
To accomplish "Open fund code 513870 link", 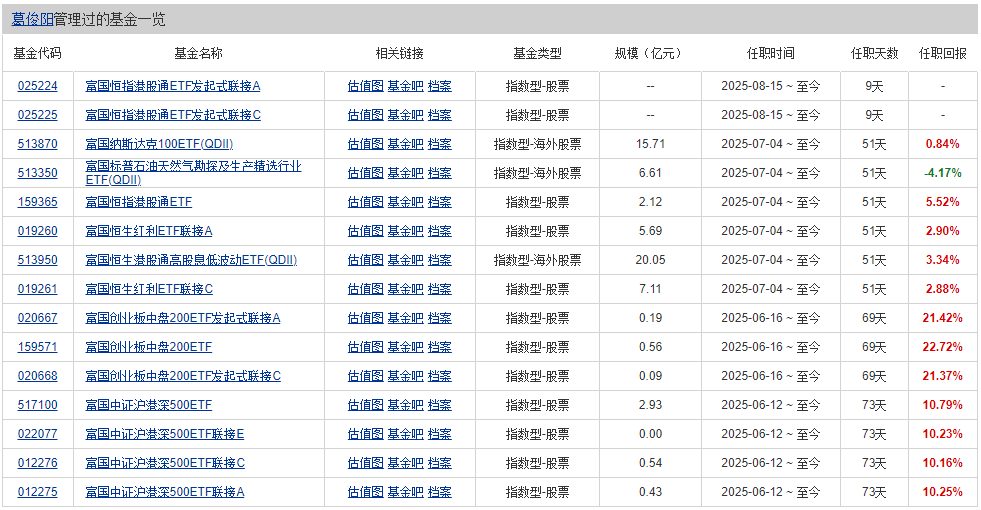I will [38, 144].
